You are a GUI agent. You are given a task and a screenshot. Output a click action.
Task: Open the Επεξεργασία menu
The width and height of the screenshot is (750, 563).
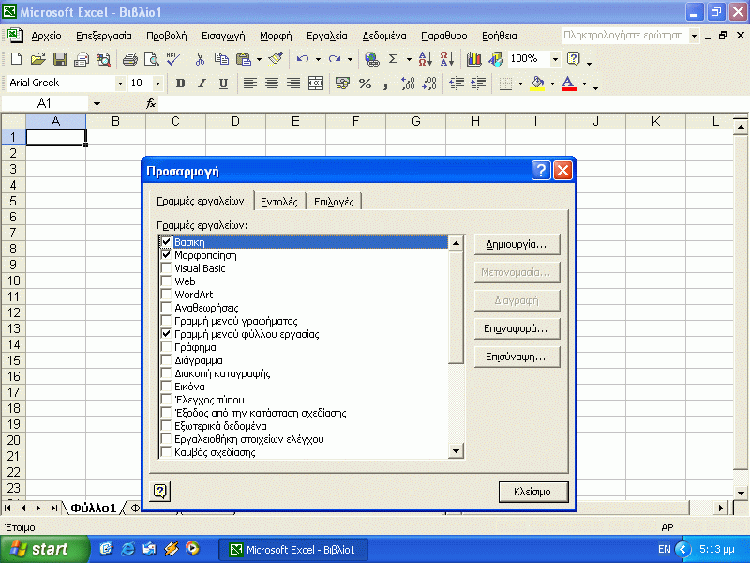104,36
